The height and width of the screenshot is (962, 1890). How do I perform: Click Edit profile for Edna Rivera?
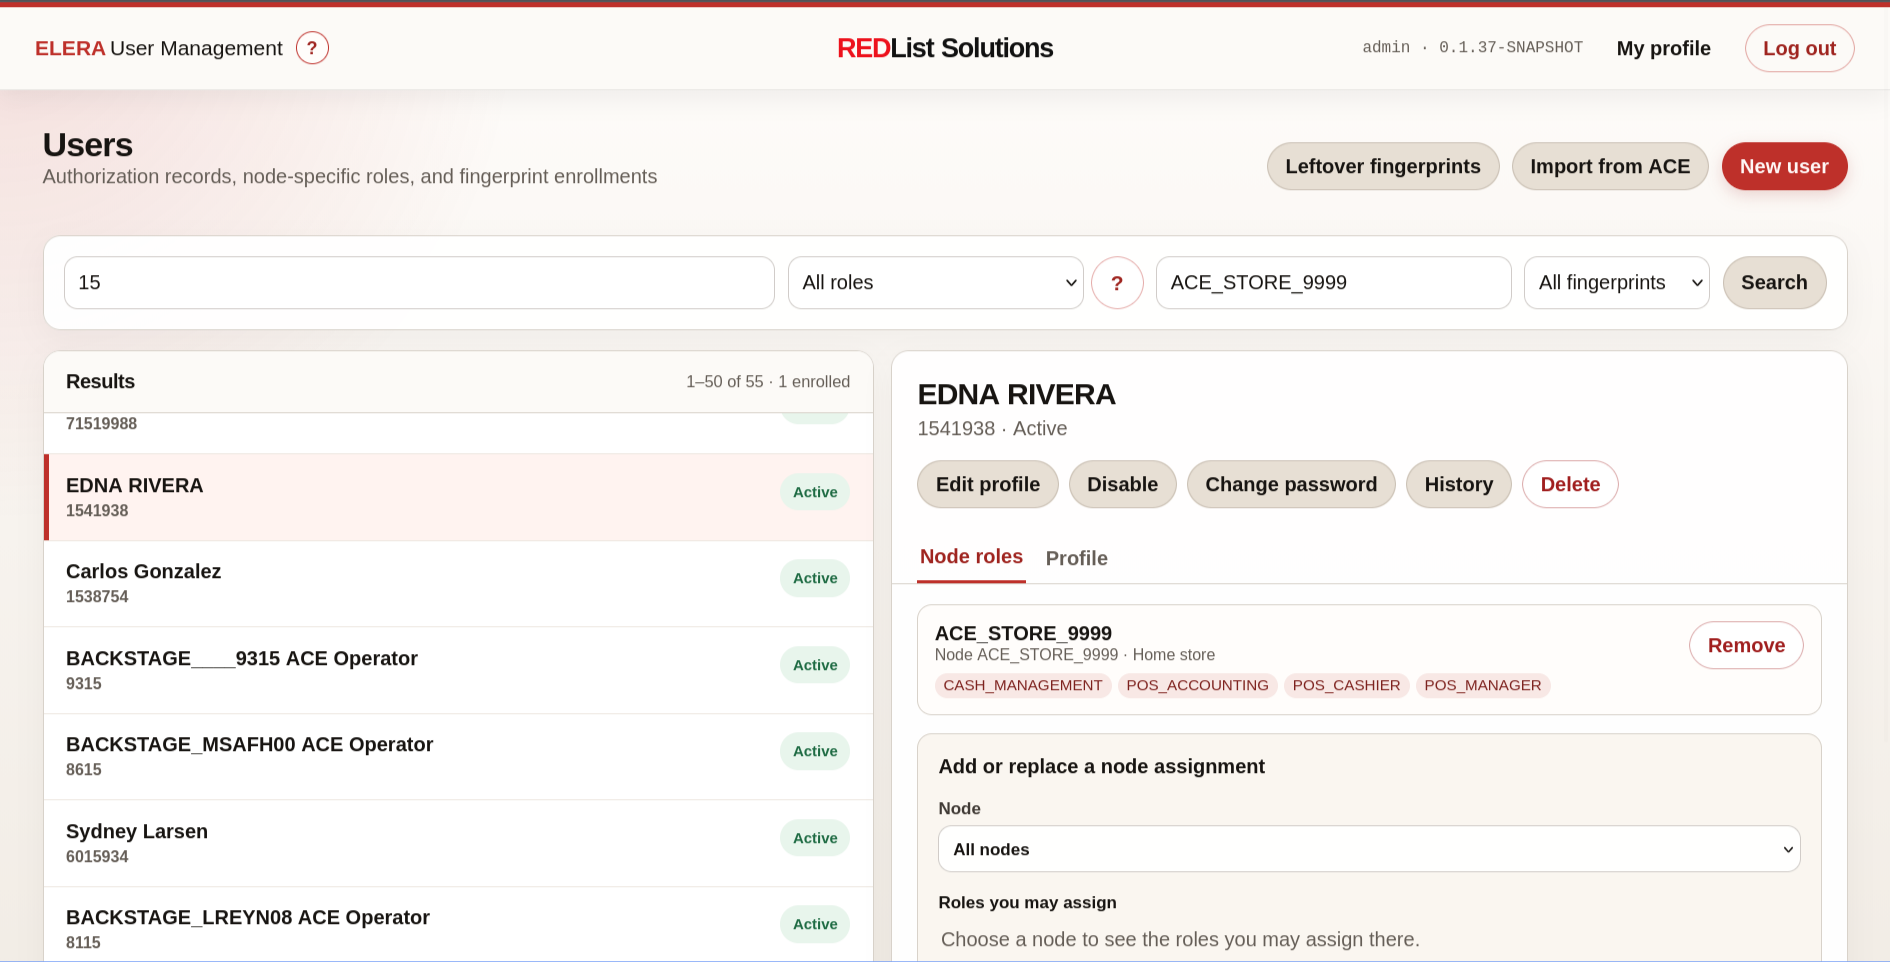987,484
